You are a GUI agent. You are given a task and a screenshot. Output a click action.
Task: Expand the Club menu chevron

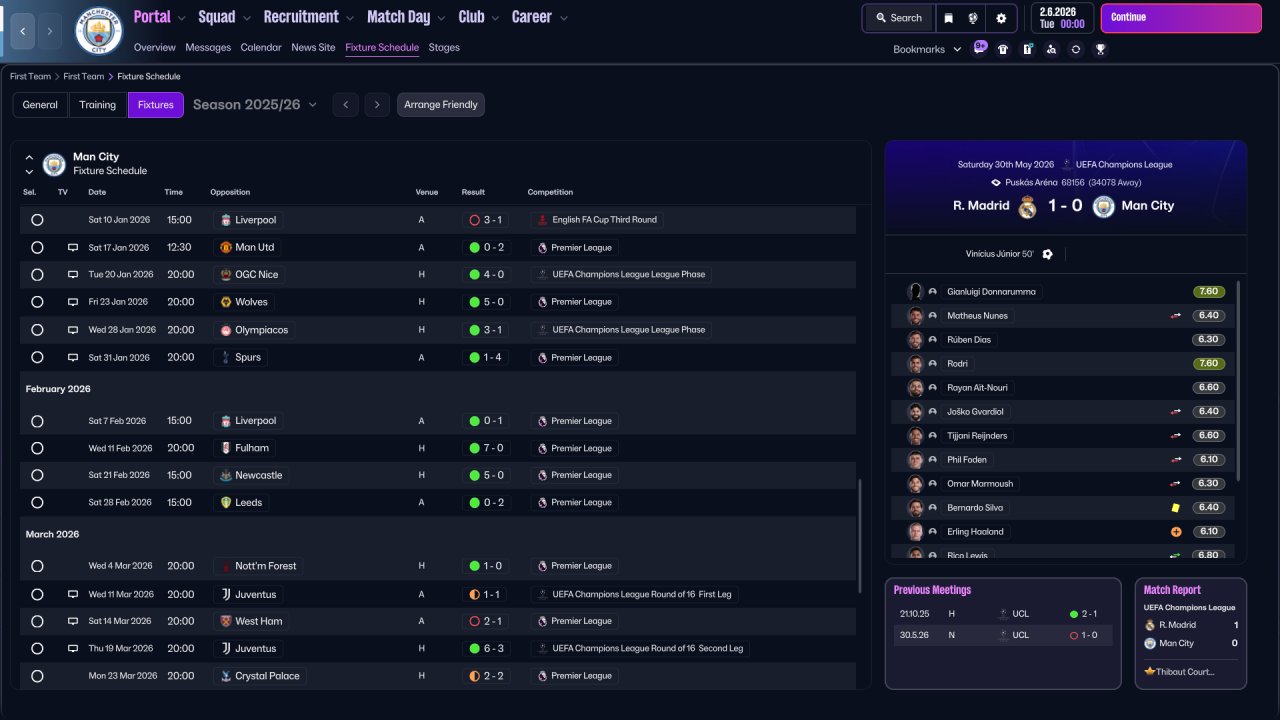[495, 18]
